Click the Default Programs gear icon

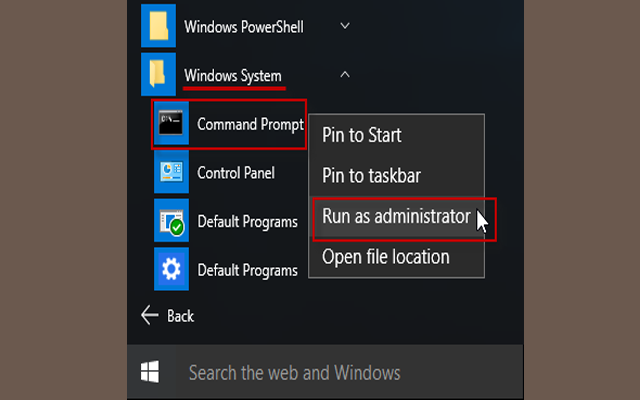coord(171,269)
